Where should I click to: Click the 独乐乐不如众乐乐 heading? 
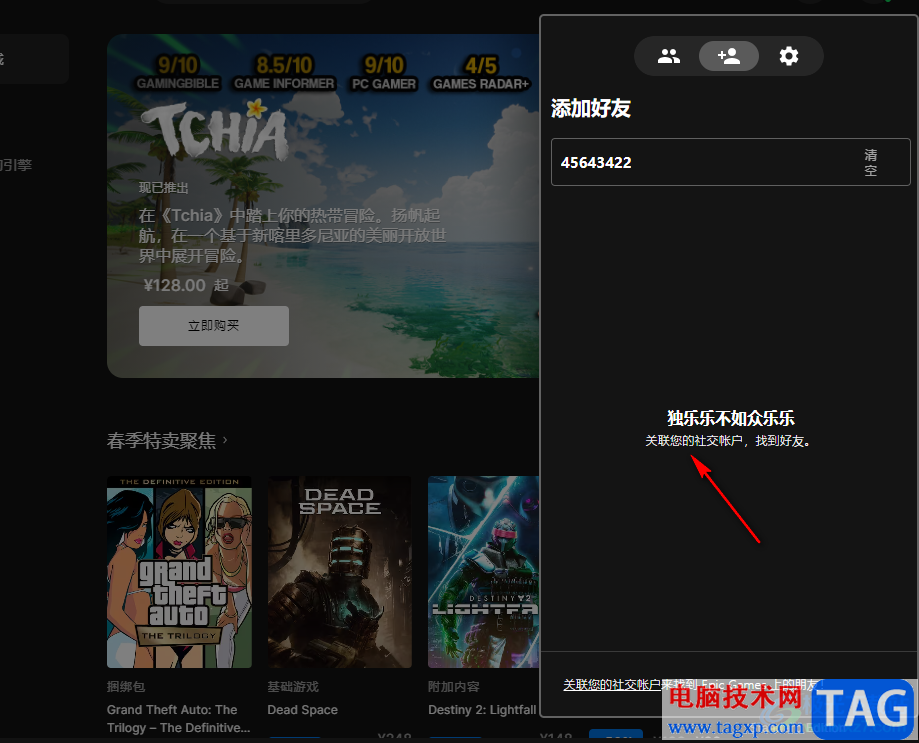730,418
